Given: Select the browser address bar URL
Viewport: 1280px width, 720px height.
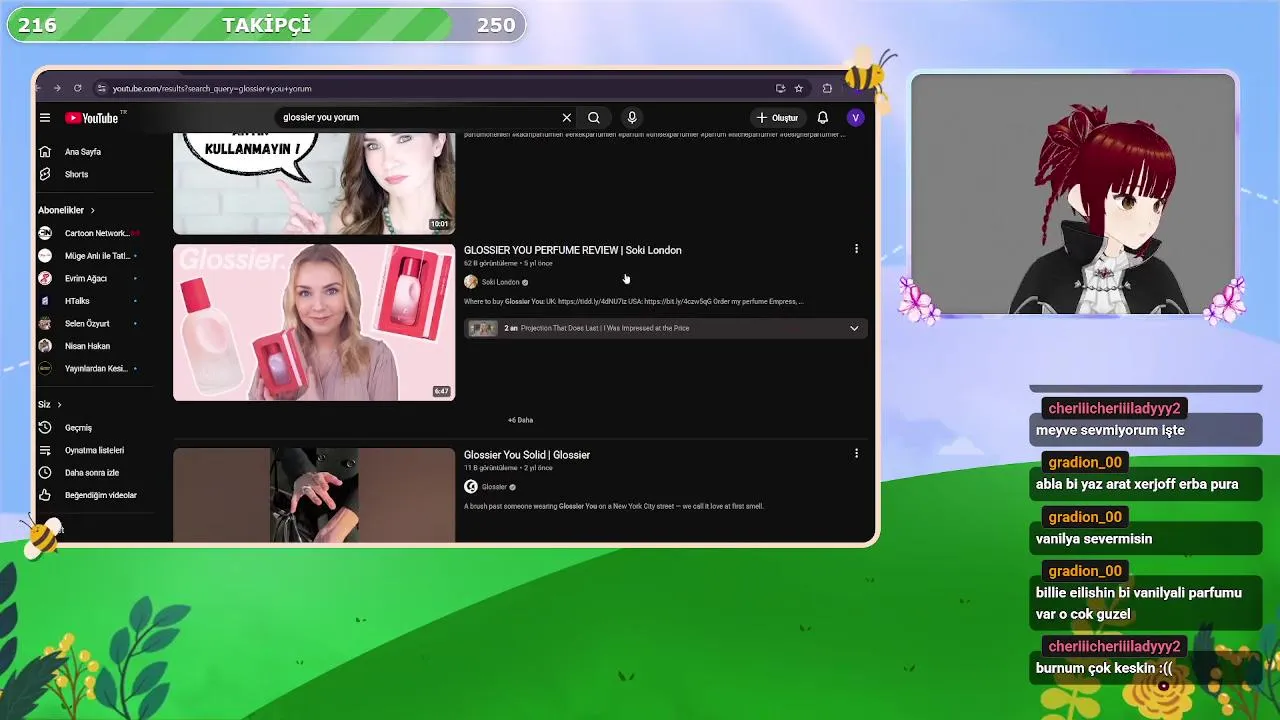Looking at the screenshot, I should 212,89.
